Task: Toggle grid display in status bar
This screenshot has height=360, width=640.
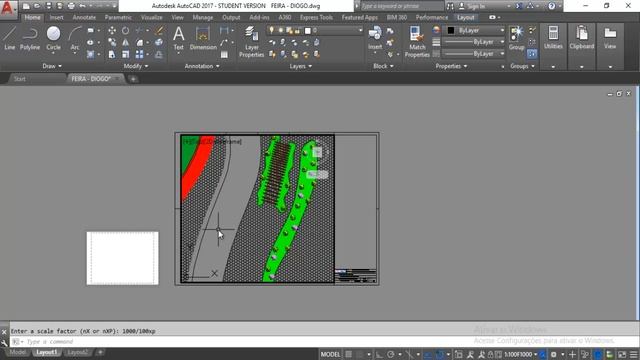Action: tap(348, 354)
